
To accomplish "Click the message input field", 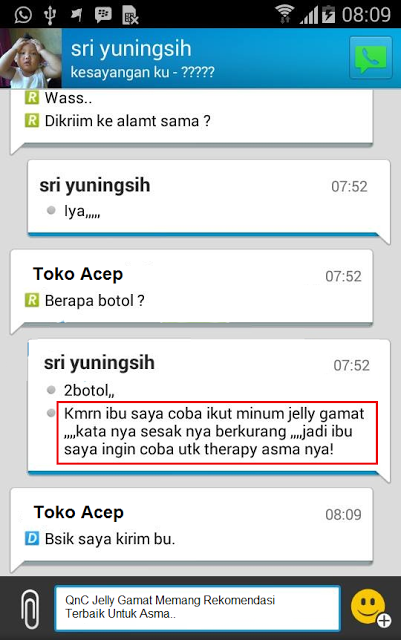I will coord(197,608).
